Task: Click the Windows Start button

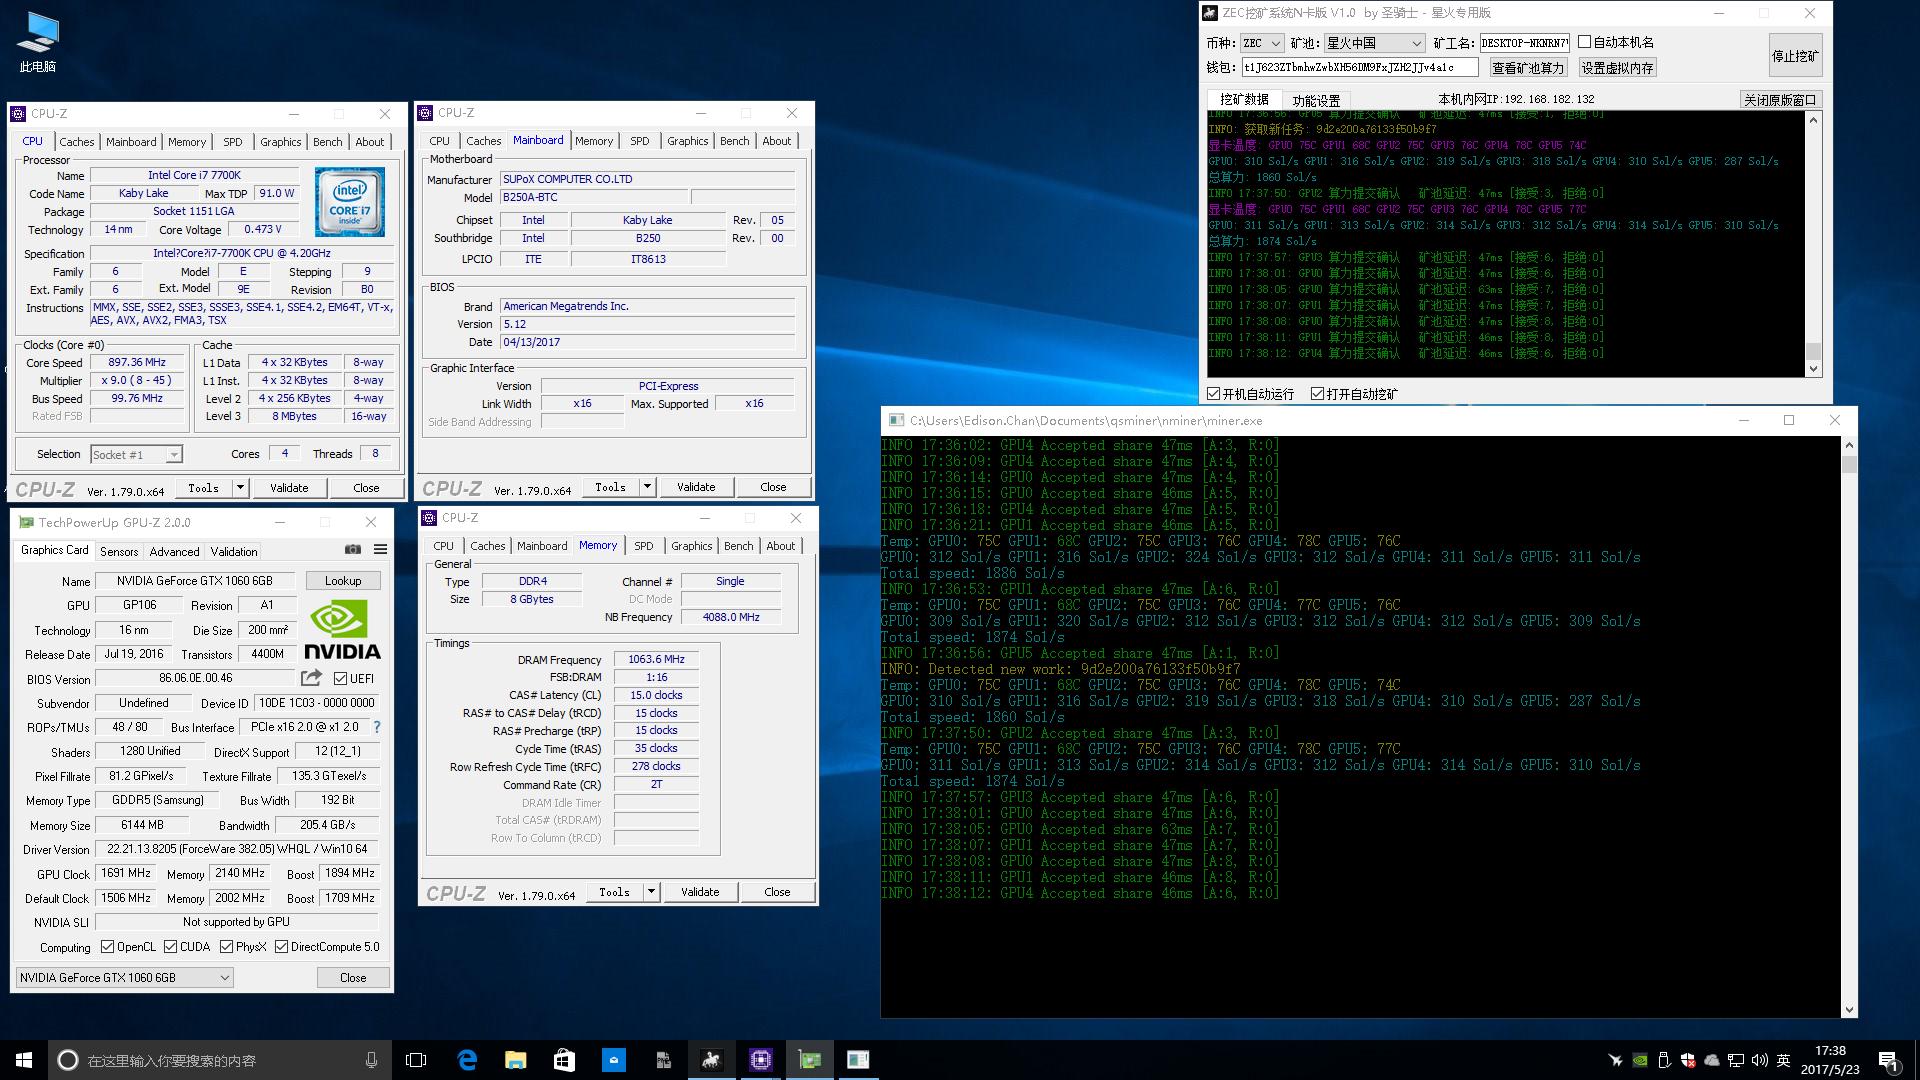Action: 24,1060
